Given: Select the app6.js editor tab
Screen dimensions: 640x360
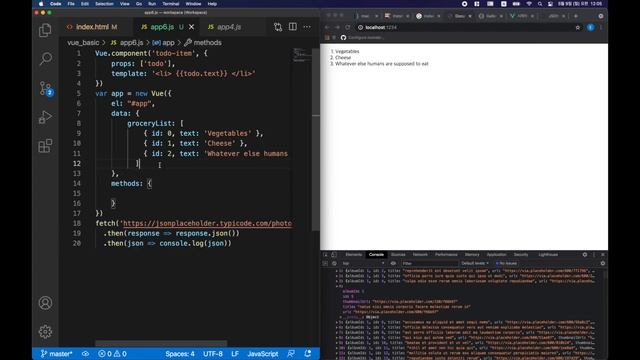Looking at the screenshot, I should (162, 27).
